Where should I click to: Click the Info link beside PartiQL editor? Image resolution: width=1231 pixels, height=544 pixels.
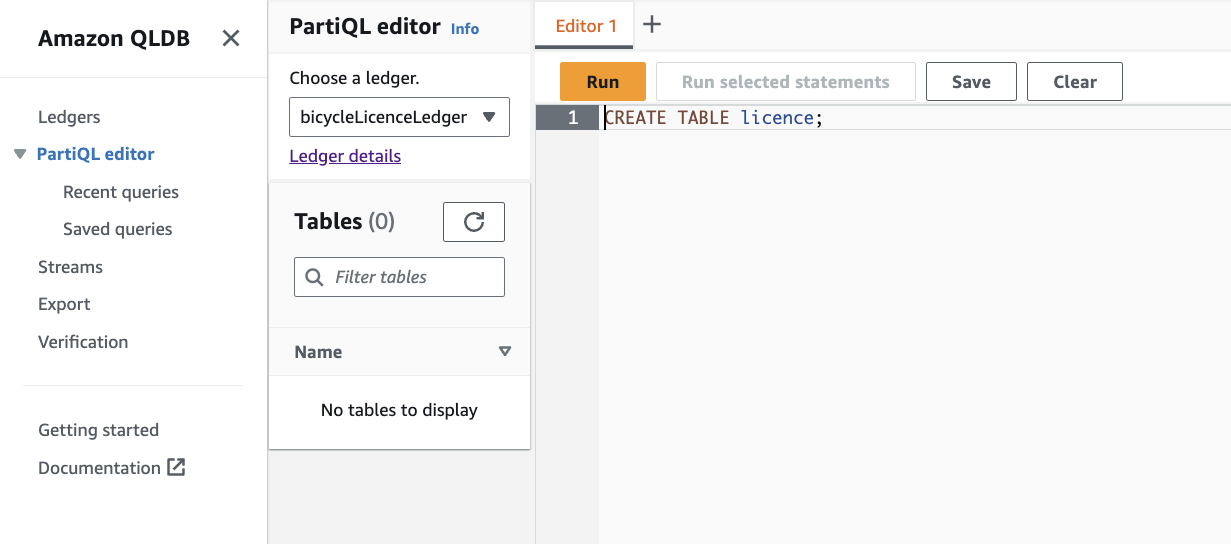(x=465, y=29)
